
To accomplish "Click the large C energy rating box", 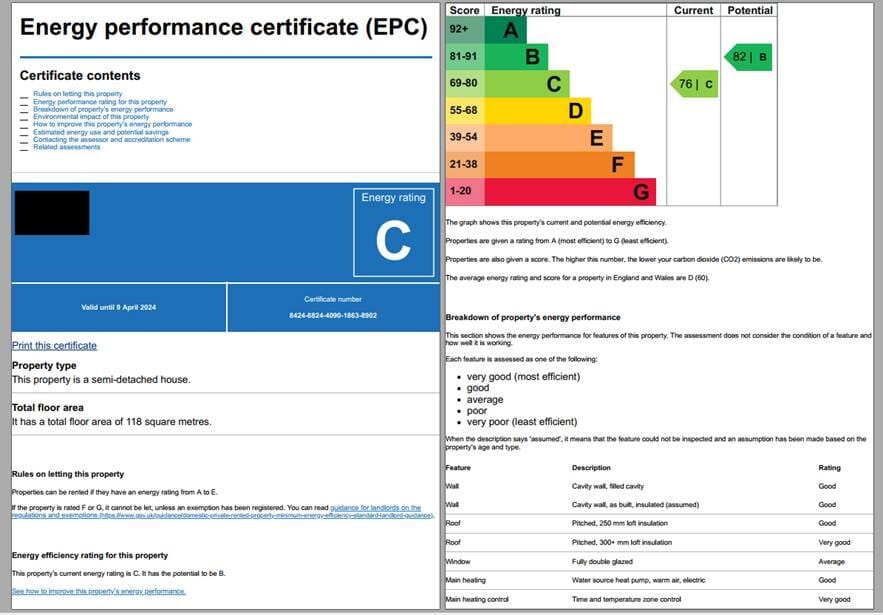I will (394, 232).
